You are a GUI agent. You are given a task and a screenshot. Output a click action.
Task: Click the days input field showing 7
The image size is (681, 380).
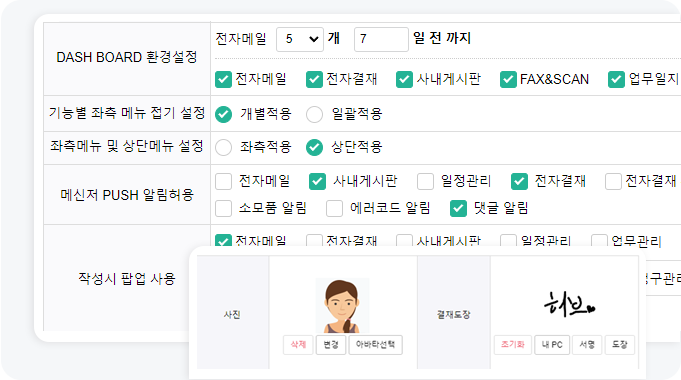(x=381, y=40)
